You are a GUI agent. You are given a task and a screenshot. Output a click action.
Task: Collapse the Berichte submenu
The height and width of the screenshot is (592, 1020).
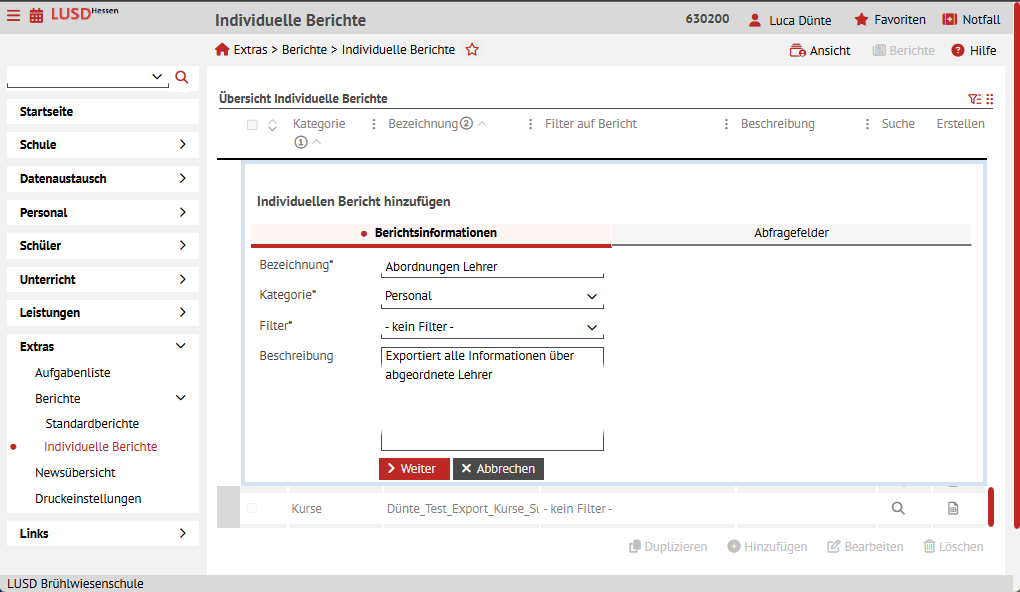(181, 398)
